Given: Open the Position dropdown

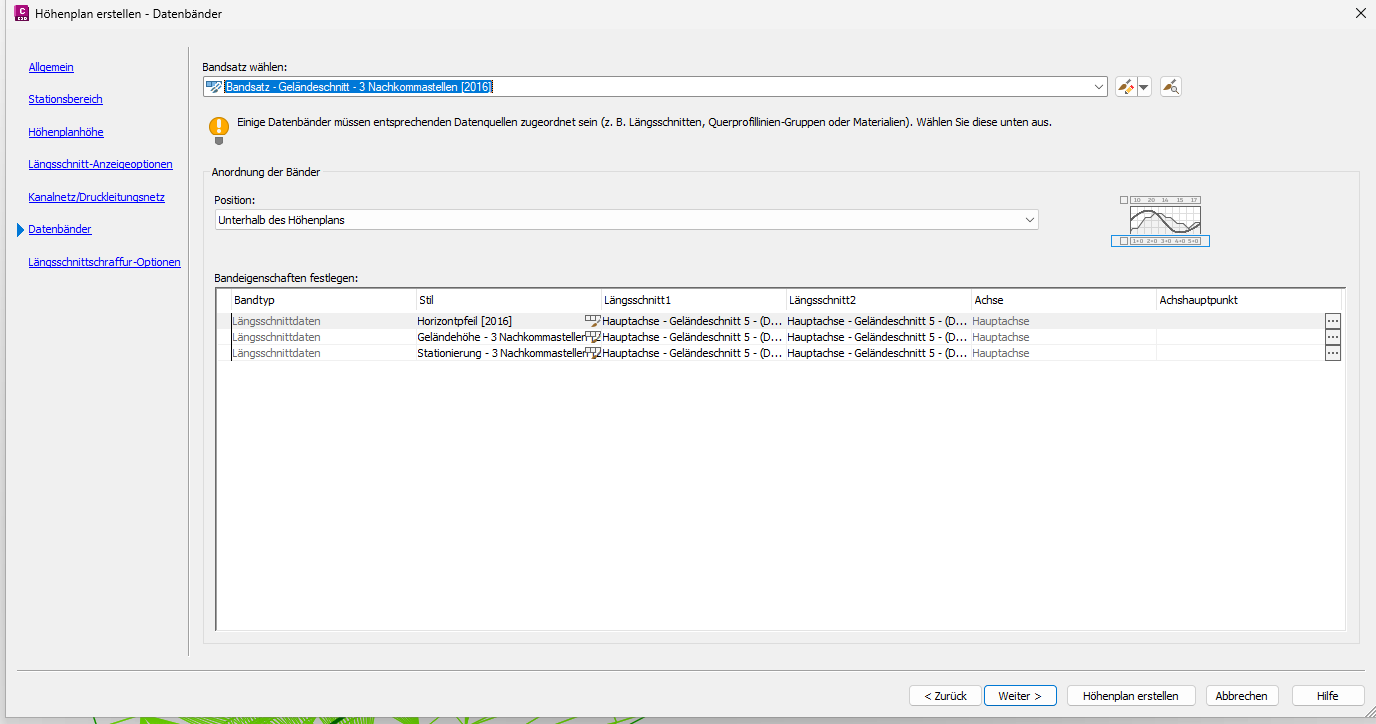Looking at the screenshot, I should click(x=1030, y=219).
